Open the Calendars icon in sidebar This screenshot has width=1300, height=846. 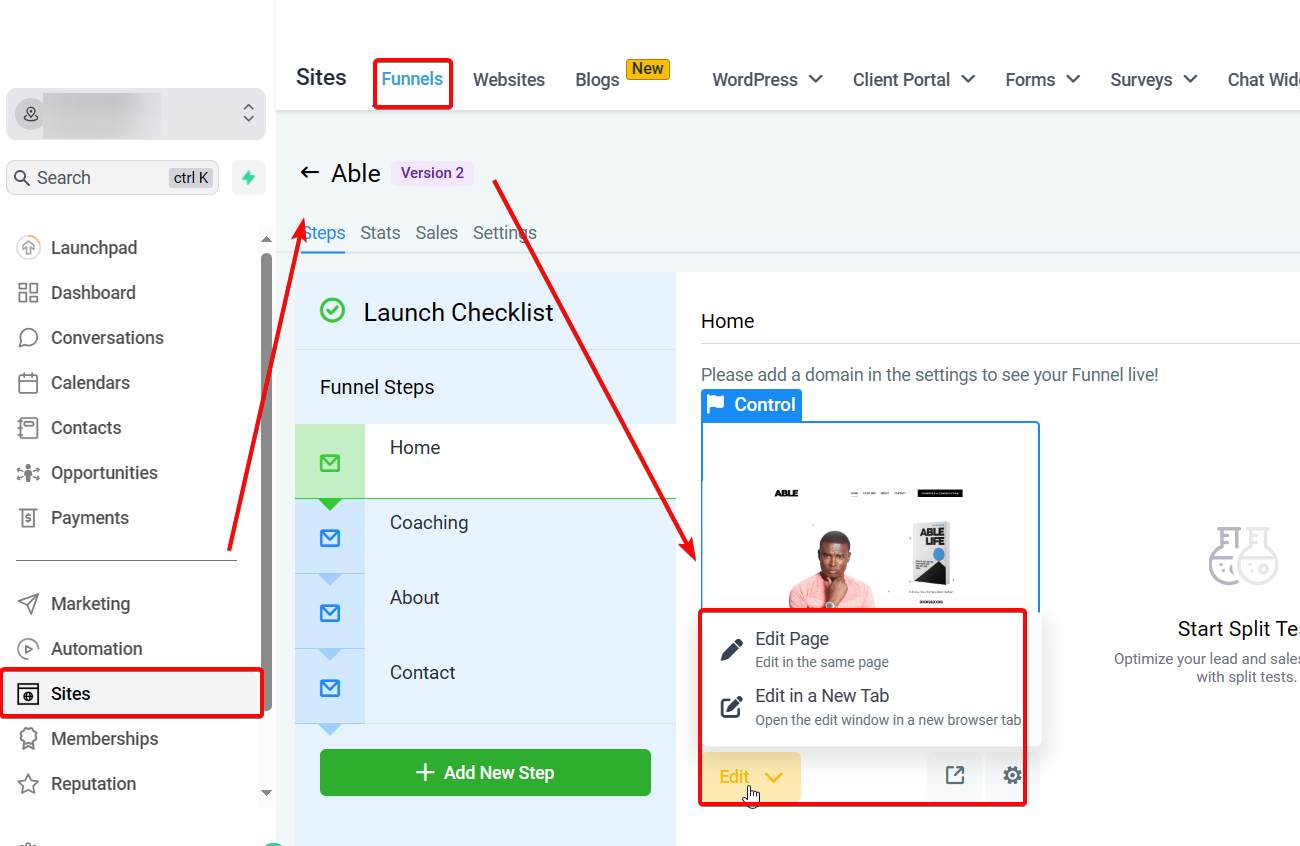pyautogui.click(x=28, y=383)
